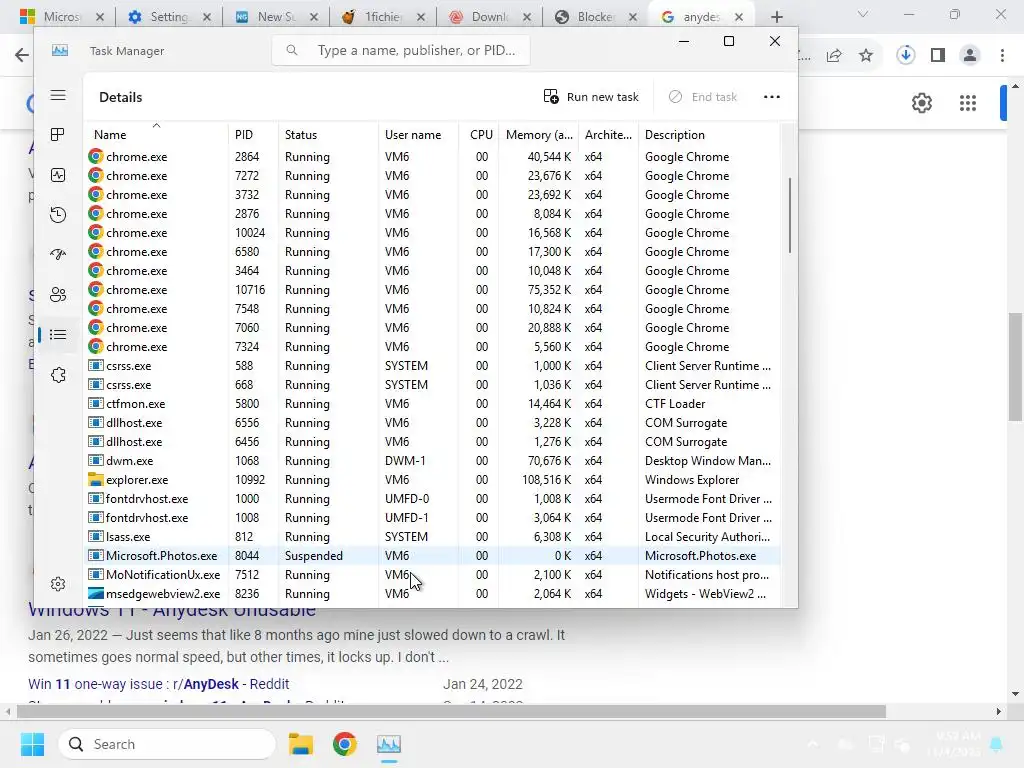Sort by Name column header
This screenshot has height=768, width=1024.
pos(155,135)
